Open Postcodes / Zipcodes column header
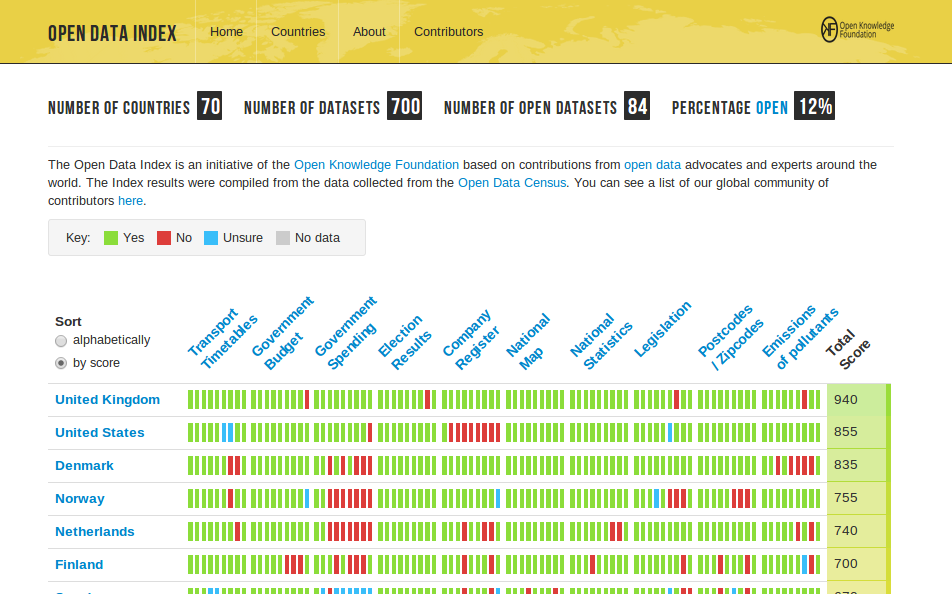 point(730,338)
